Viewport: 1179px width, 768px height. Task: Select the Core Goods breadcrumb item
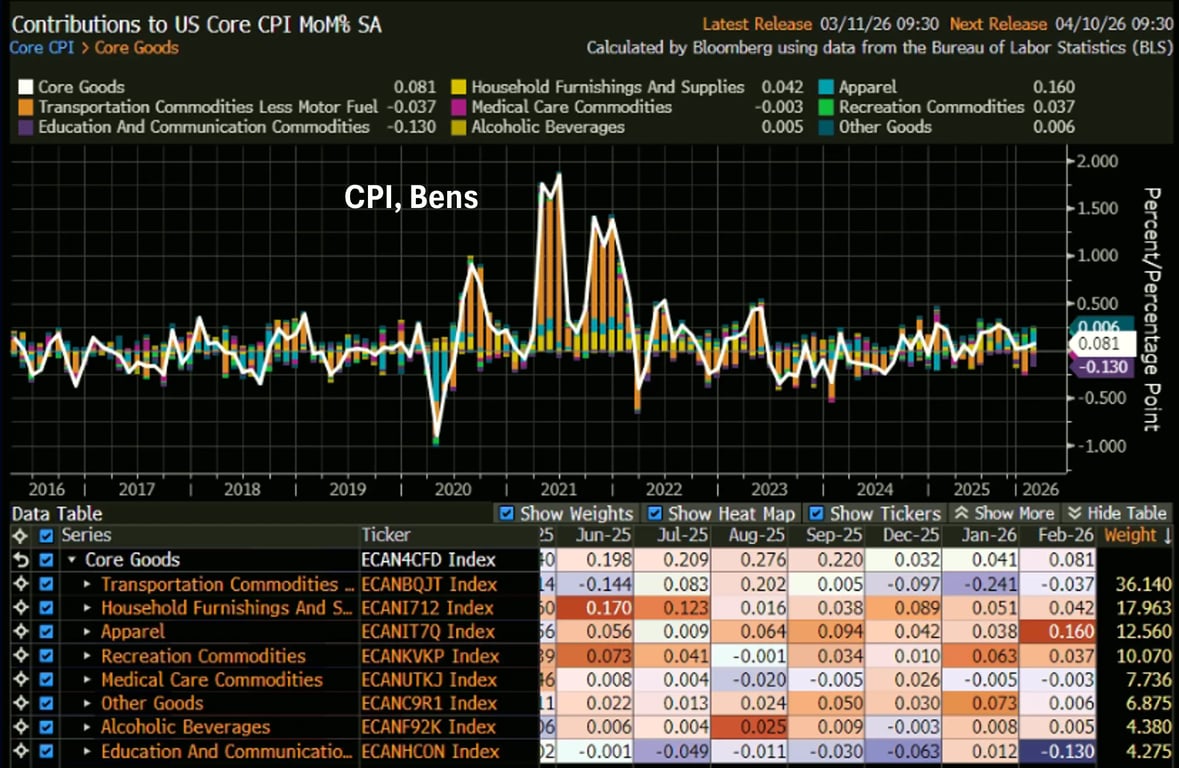pyautogui.click(x=137, y=47)
